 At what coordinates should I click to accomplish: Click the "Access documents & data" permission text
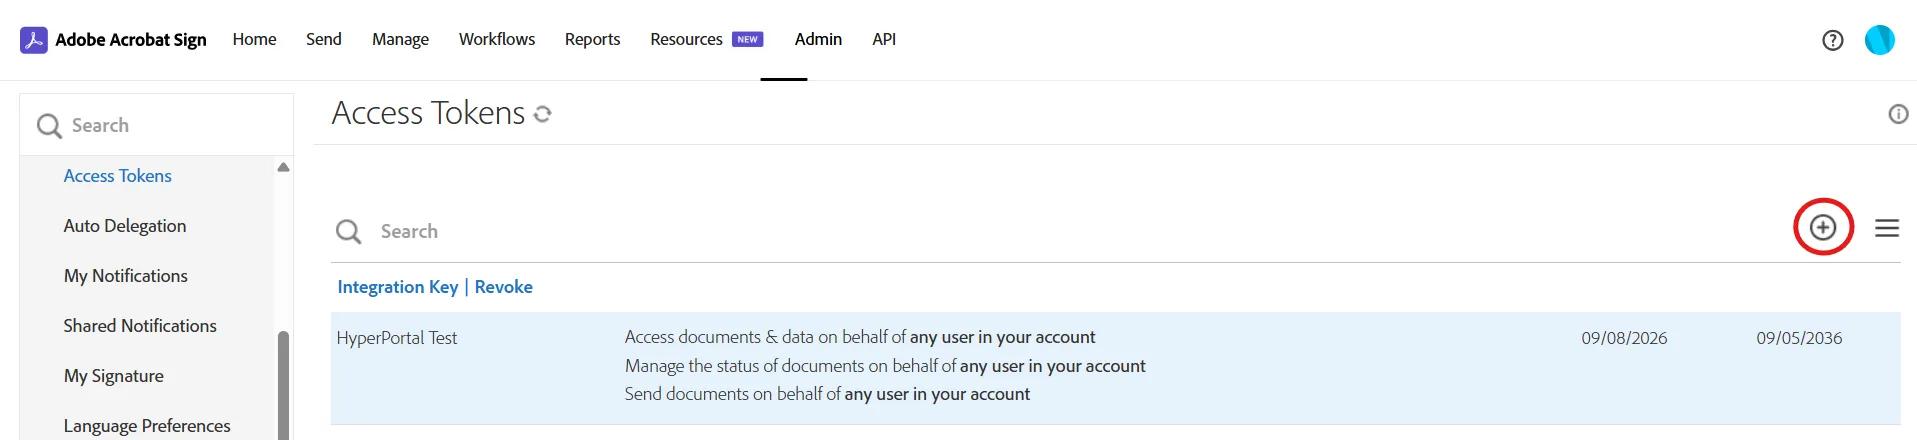click(x=860, y=337)
